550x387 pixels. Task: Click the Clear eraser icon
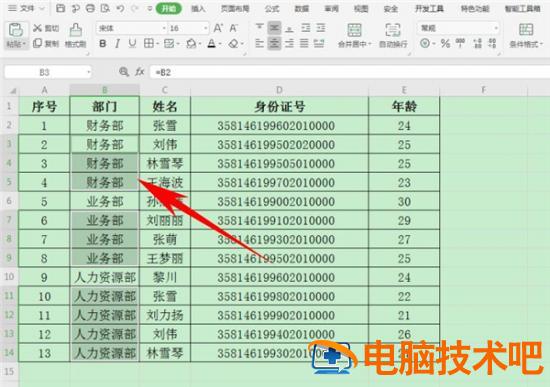tap(233, 44)
